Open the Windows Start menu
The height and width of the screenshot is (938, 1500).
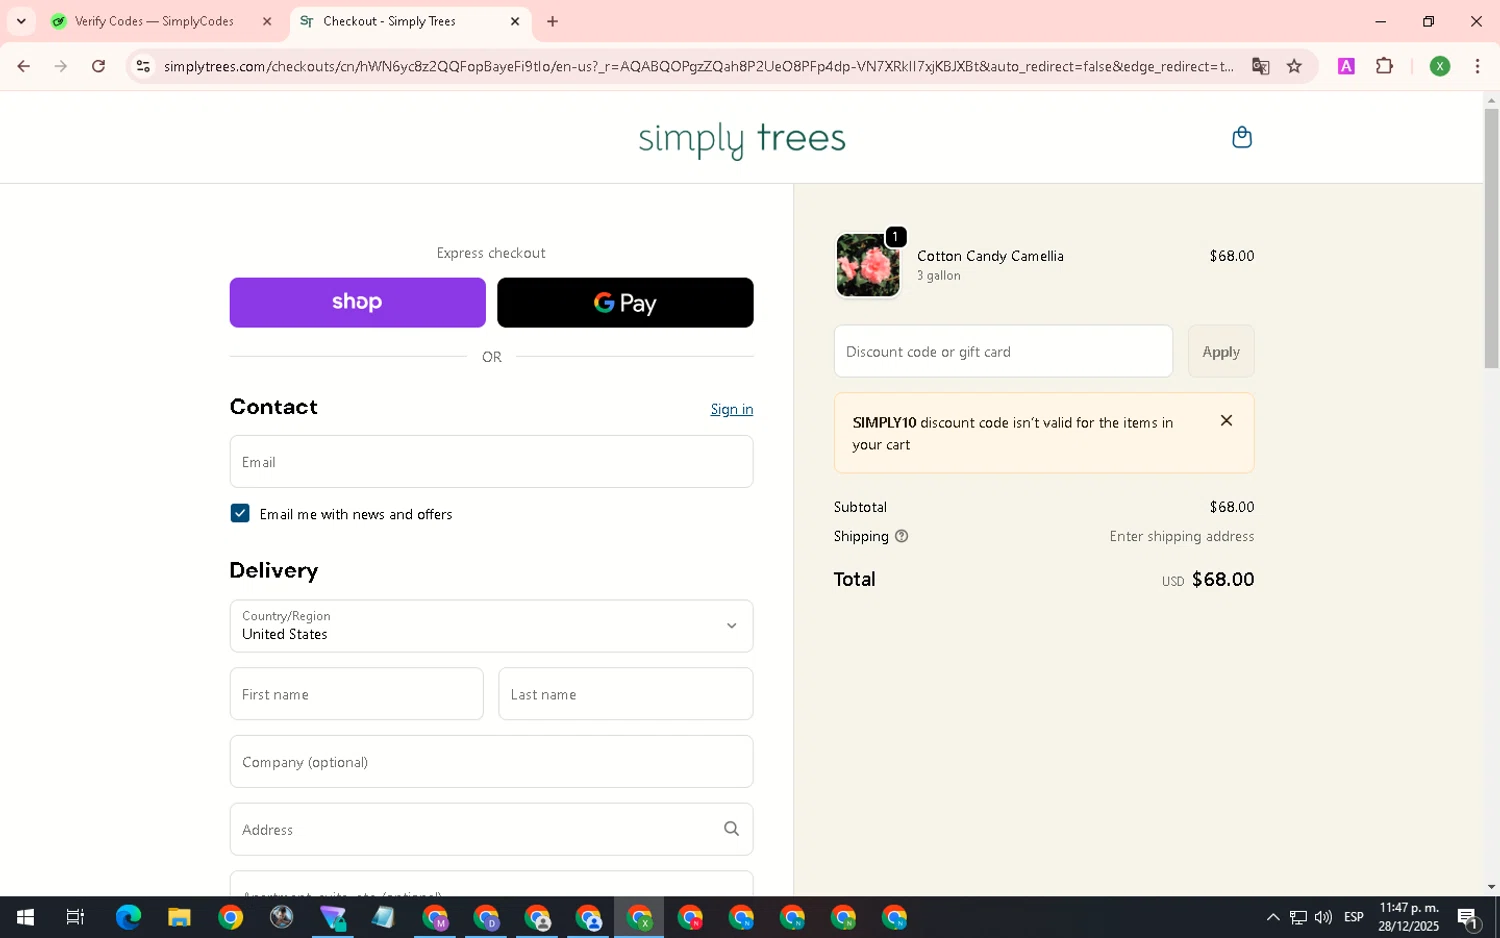25,917
